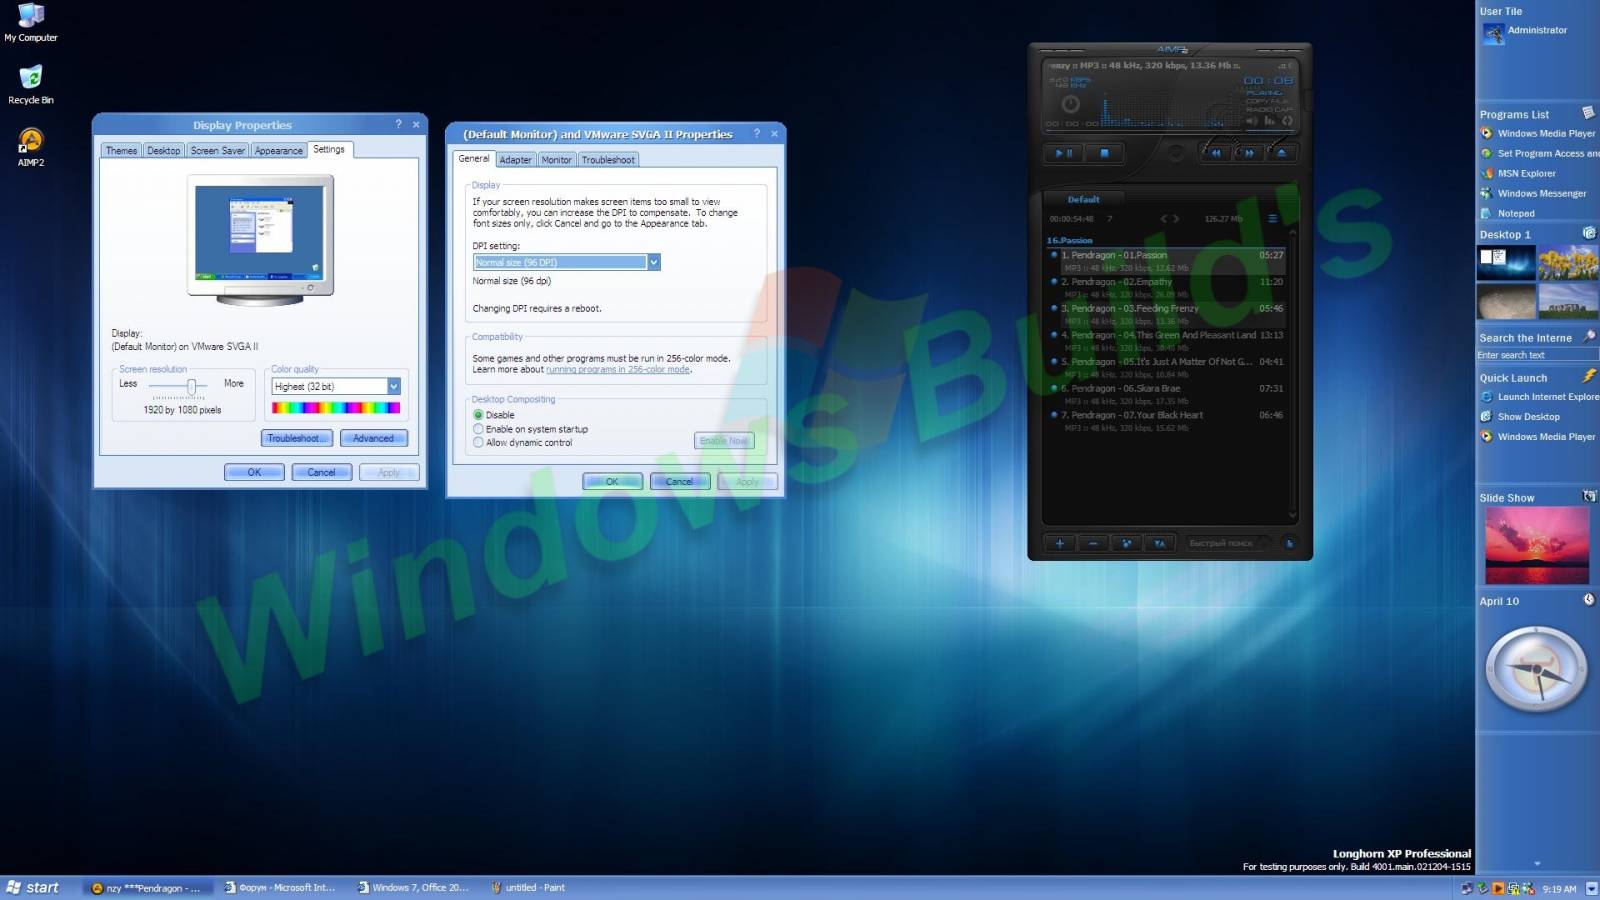1600x900 pixels.
Task: Click the AIMP playlist sort button
Action: click(x=1159, y=543)
